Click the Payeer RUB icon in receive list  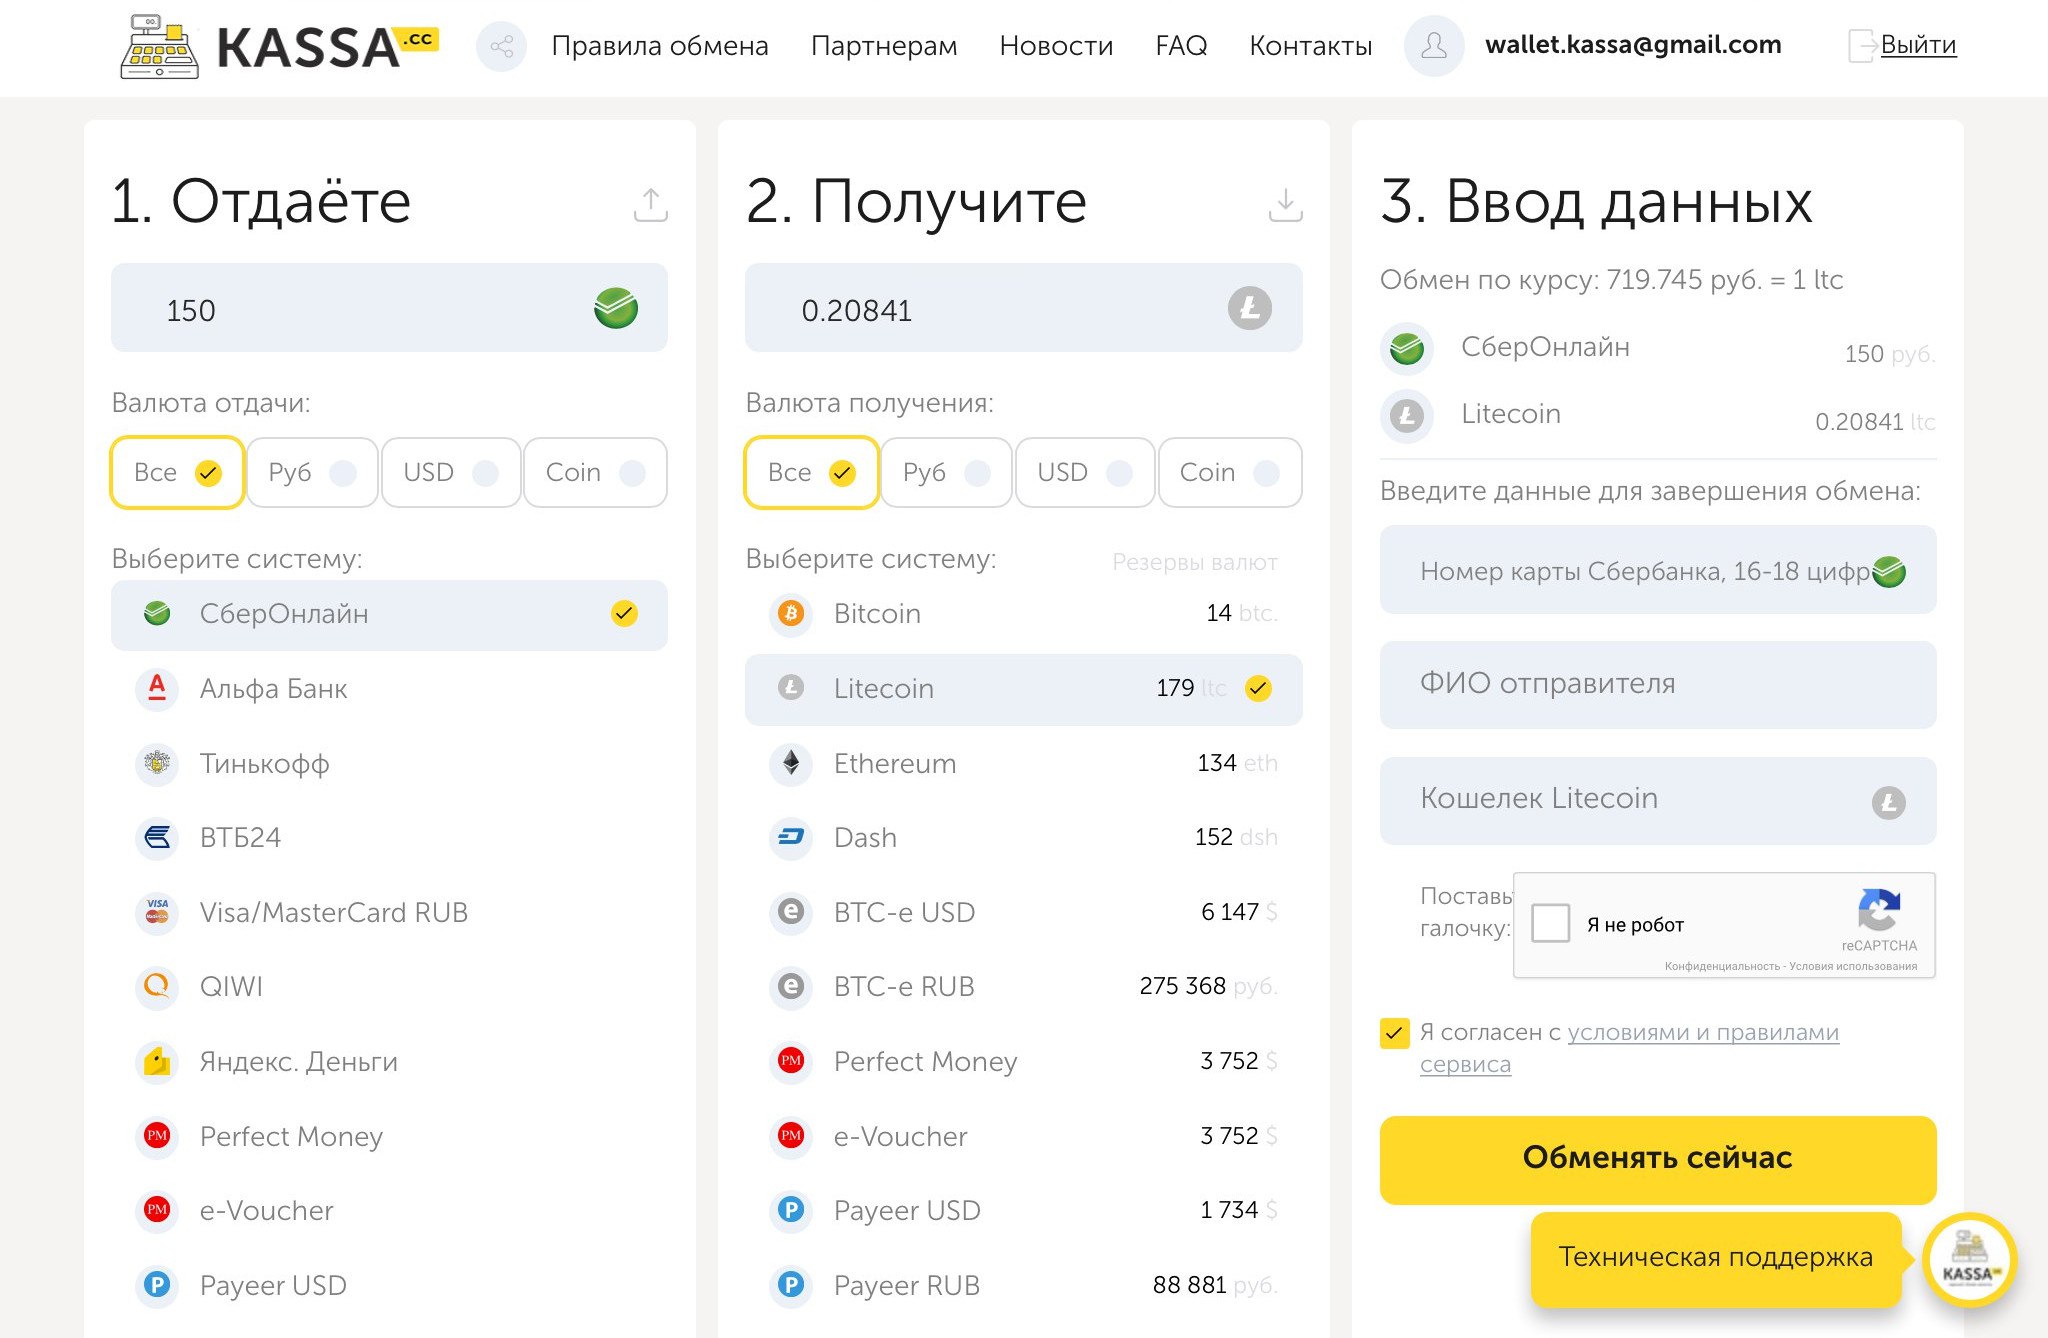[791, 1284]
